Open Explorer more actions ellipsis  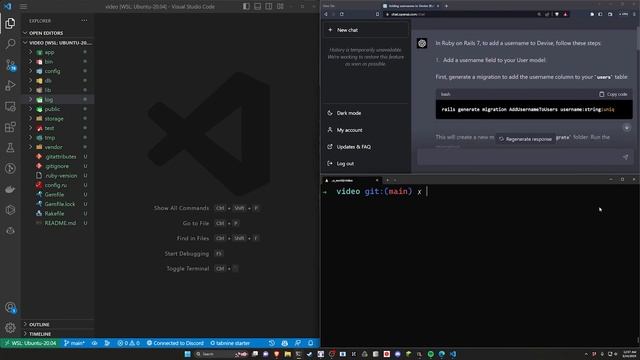(x=84, y=20)
